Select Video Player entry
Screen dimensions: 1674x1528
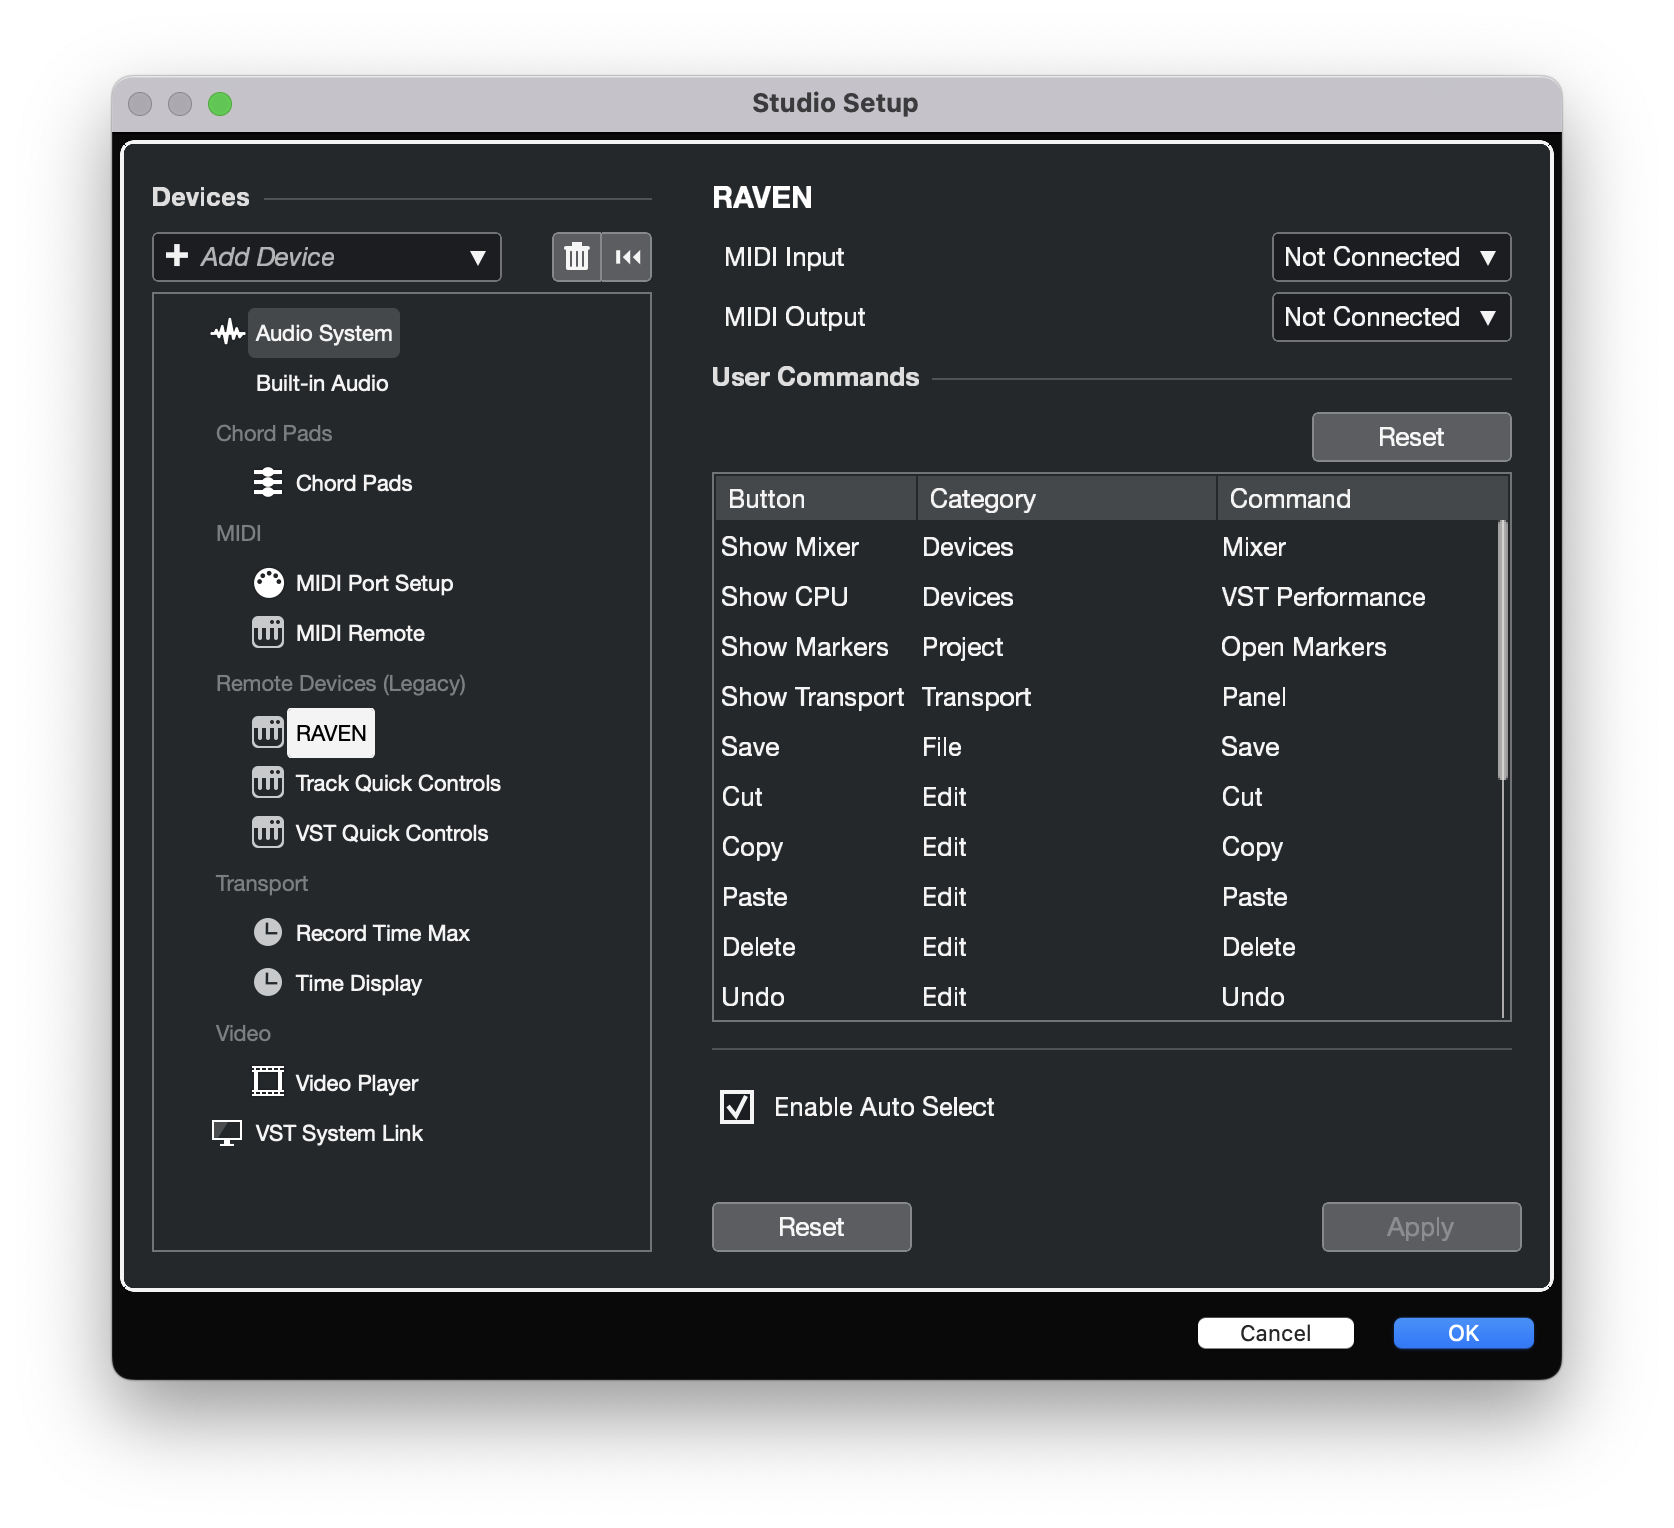pos(357,1083)
